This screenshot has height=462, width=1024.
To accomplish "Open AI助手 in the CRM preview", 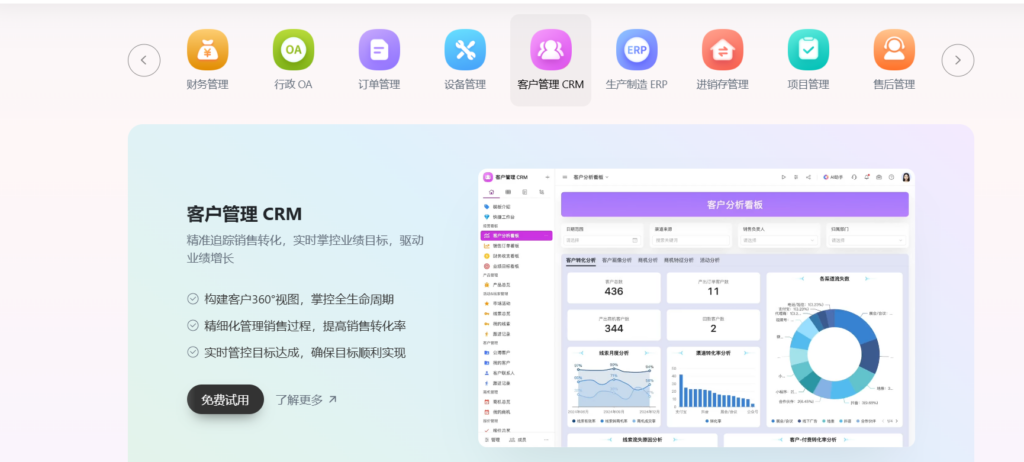I will 833,177.
